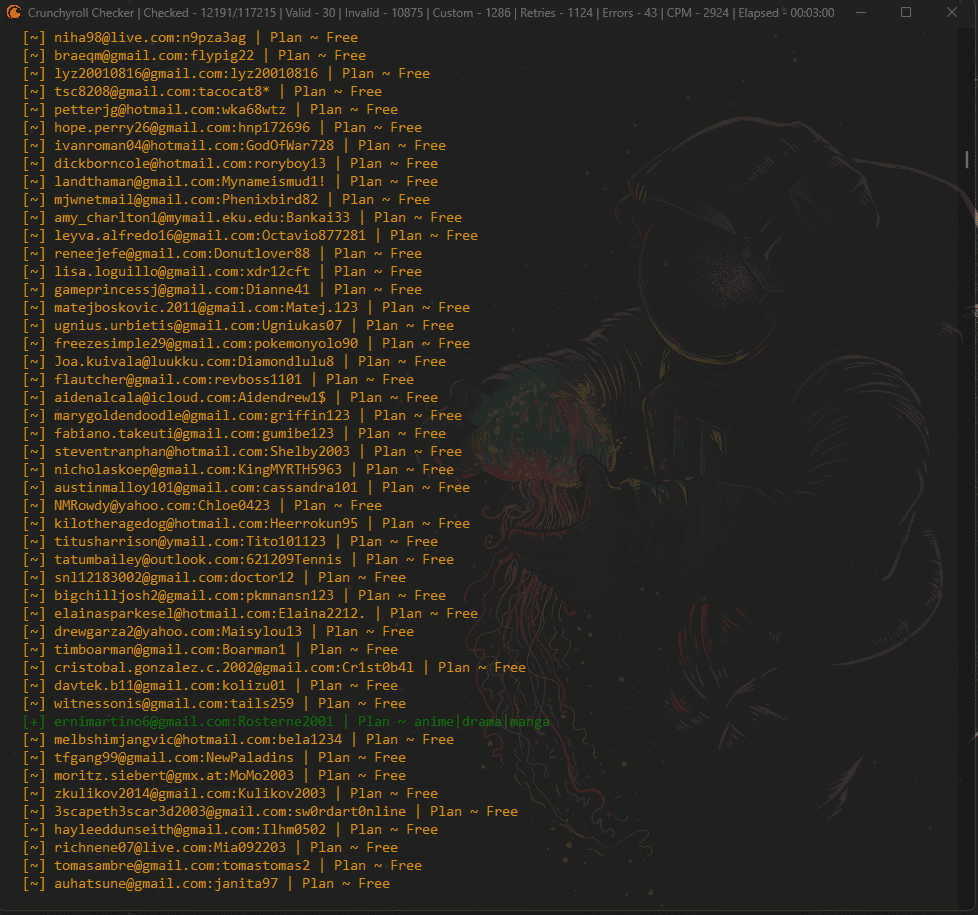Screen dimensions: 978x915
Task: Click the 'Valid - 30' counter in title
Action: point(310,13)
